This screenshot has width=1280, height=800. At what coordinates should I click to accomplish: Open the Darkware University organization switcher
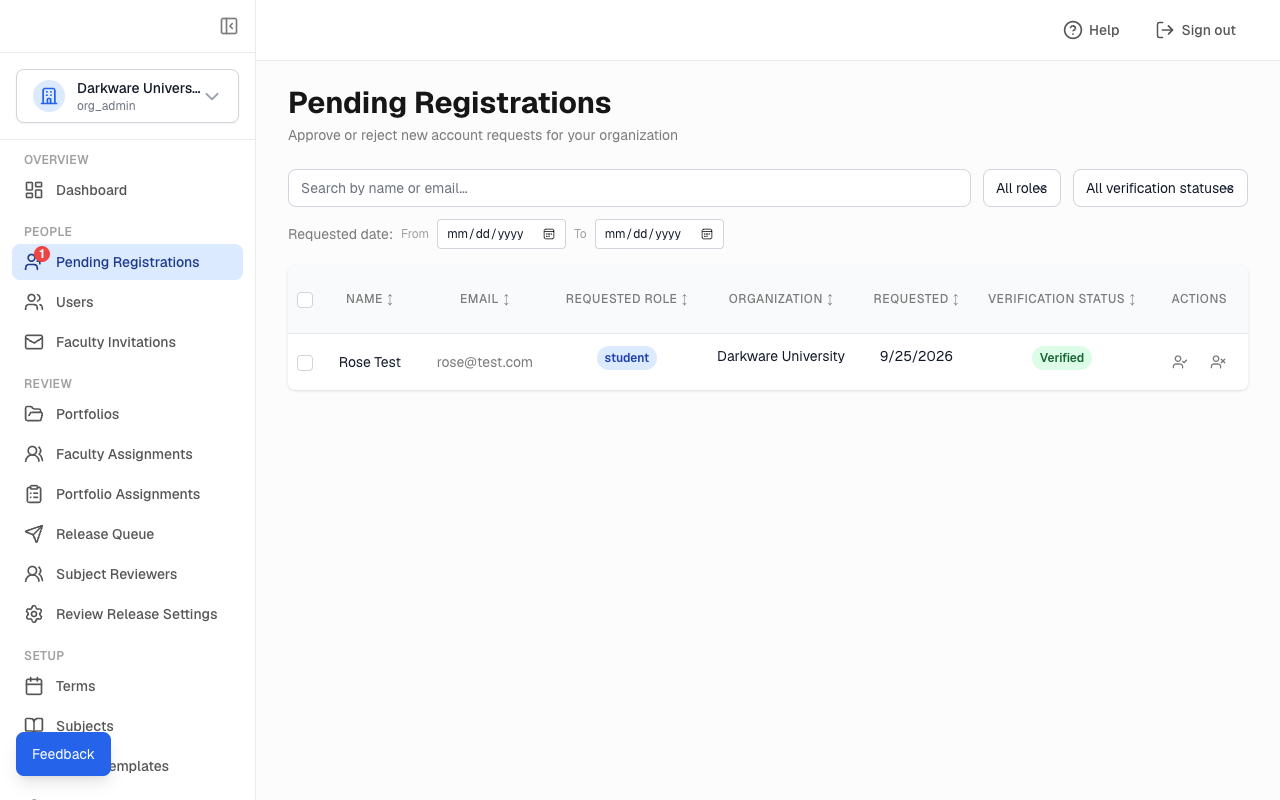[x=127, y=96]
